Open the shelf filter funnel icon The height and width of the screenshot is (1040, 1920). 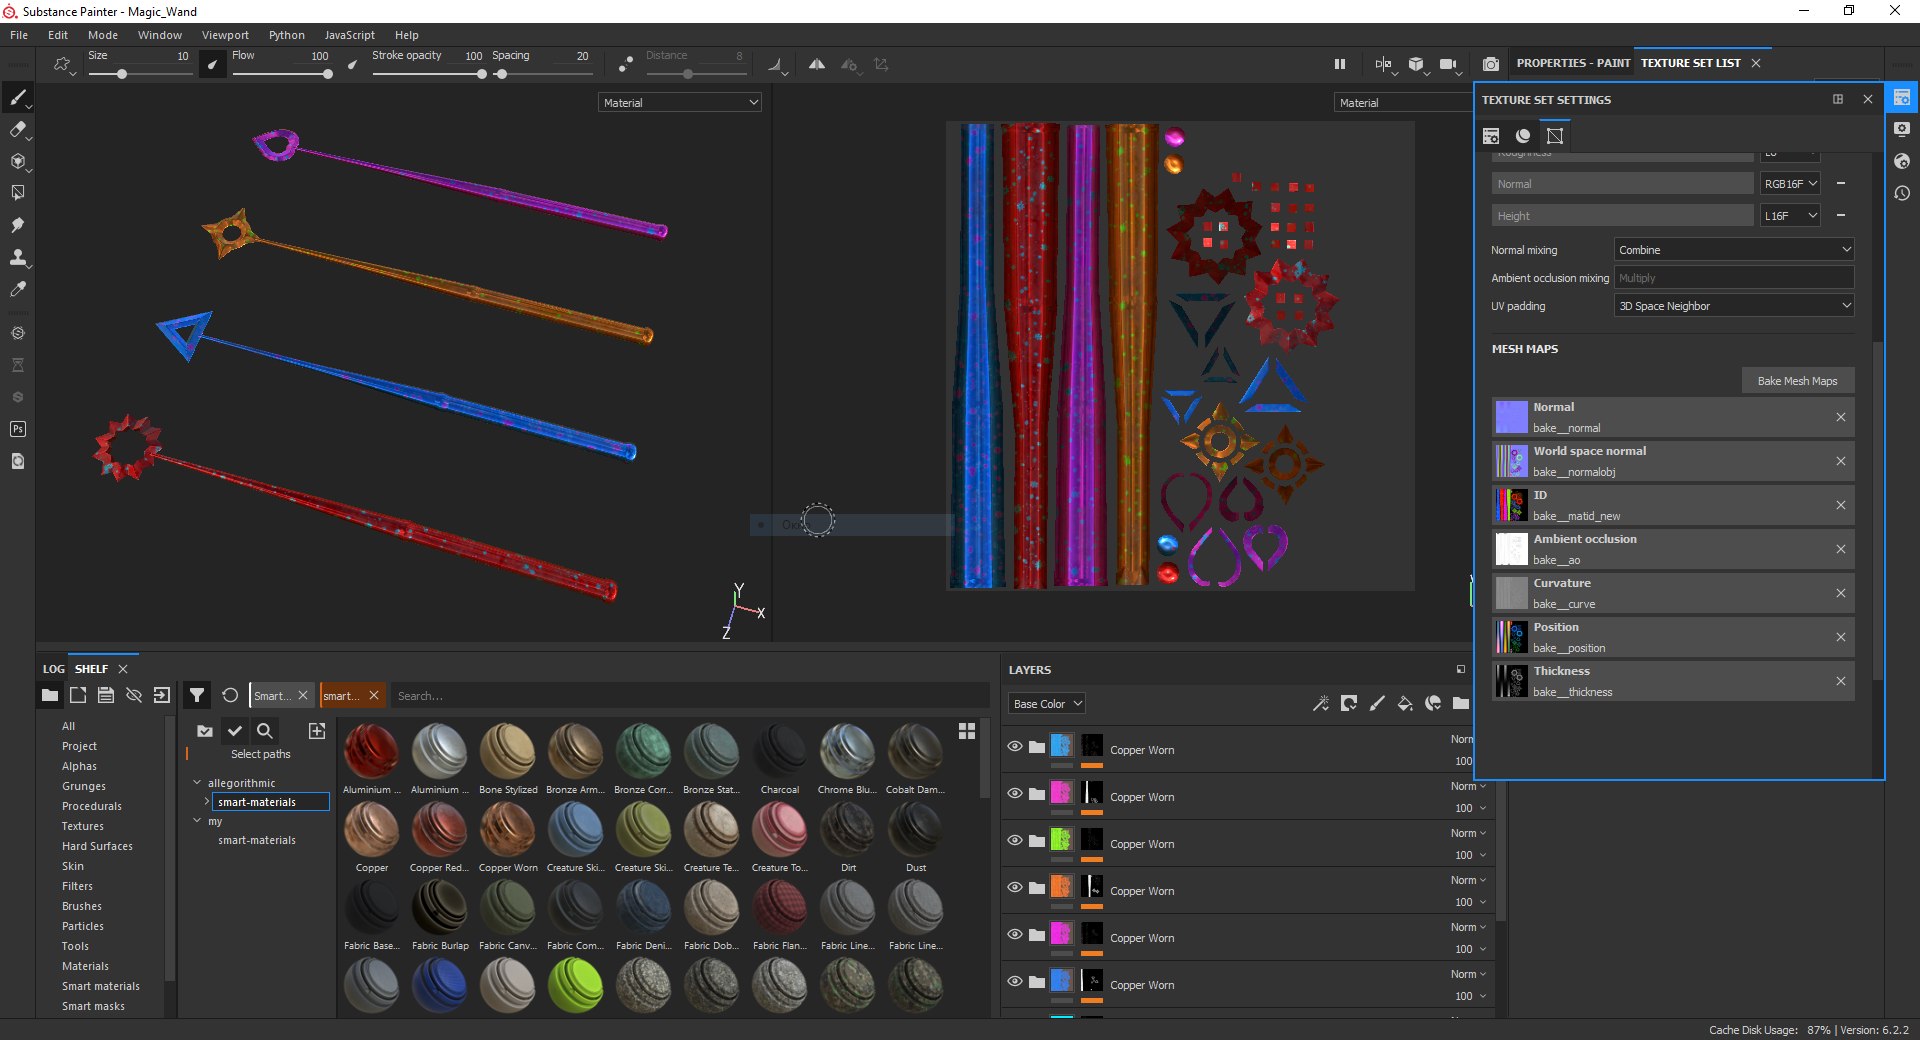tap(197, 695)
